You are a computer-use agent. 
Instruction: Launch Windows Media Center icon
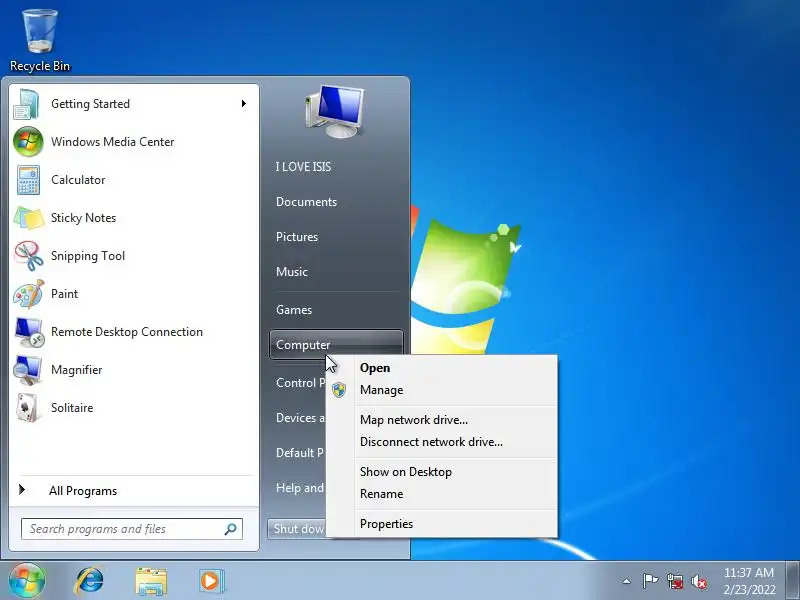click(28, 142)
